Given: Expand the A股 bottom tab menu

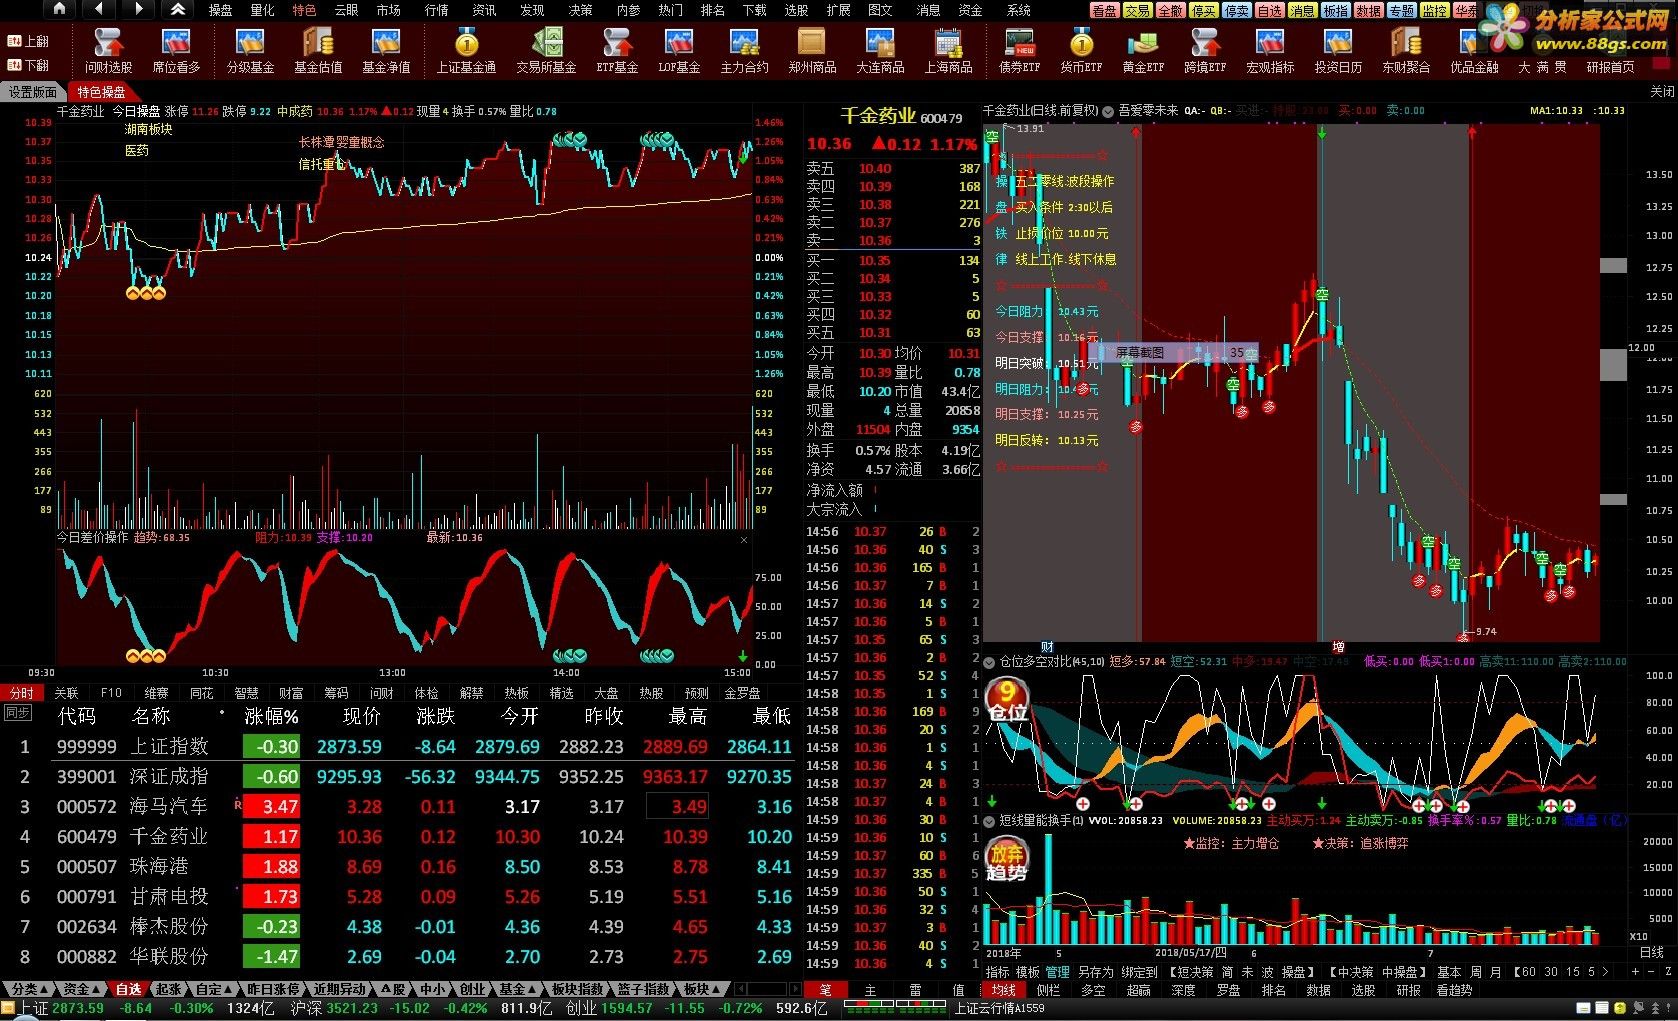Looking at the screenshot, I should click(393, 989).
